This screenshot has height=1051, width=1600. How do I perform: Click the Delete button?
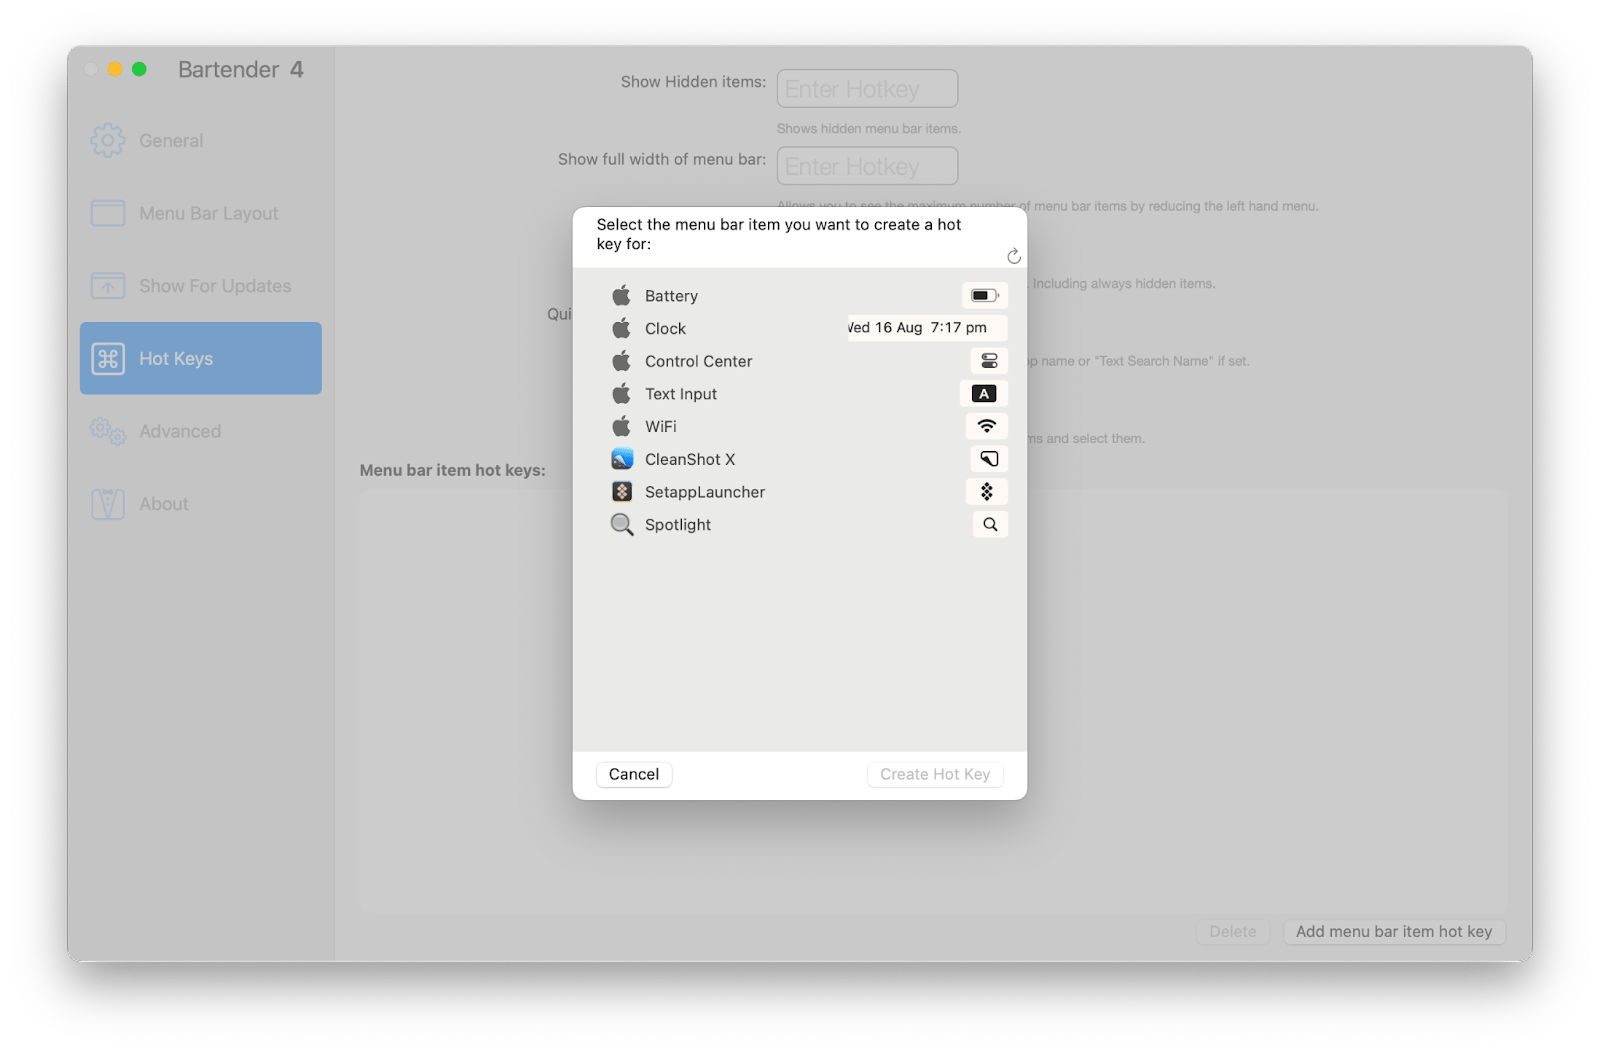tap(1233, 931)
